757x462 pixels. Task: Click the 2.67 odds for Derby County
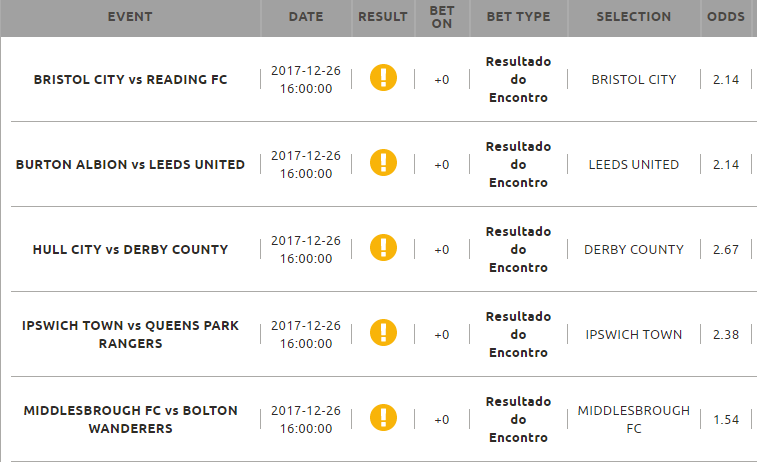point(726,250)
